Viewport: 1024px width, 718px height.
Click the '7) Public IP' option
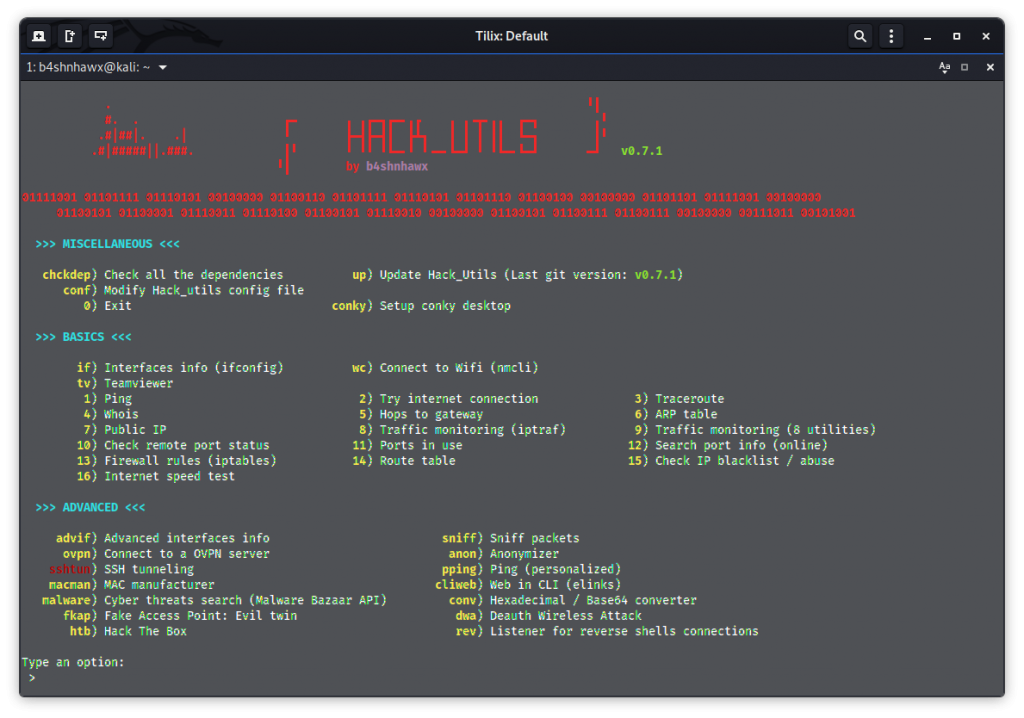125,430
